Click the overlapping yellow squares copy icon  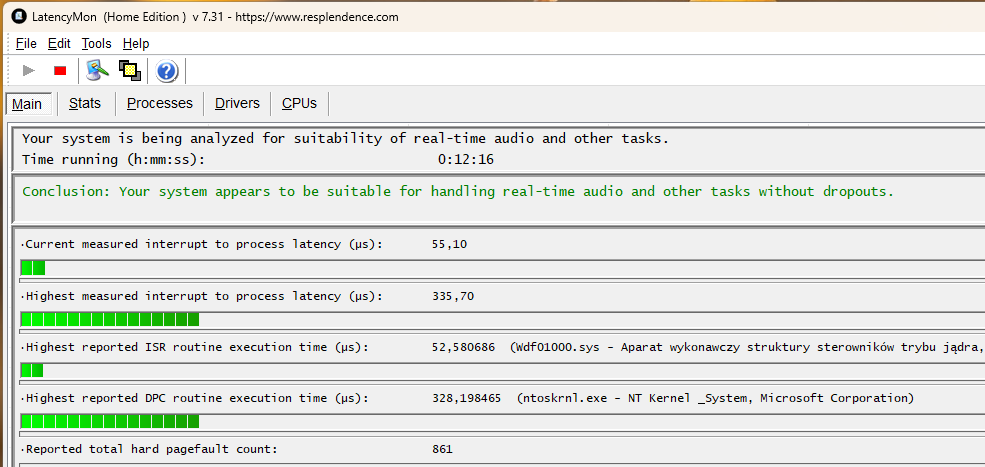pyautogui.click(x=129, y=70)
